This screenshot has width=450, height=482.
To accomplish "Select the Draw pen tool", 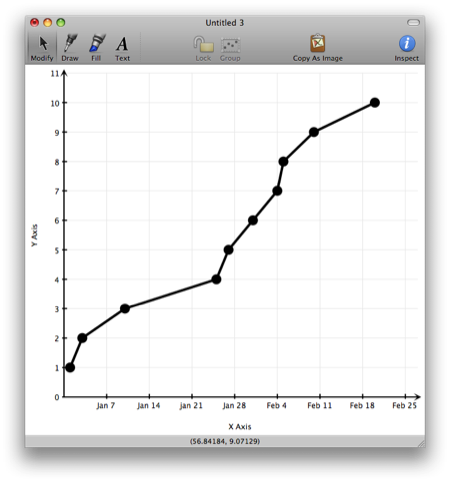I will pyautogui.click(x=70, y=43).
